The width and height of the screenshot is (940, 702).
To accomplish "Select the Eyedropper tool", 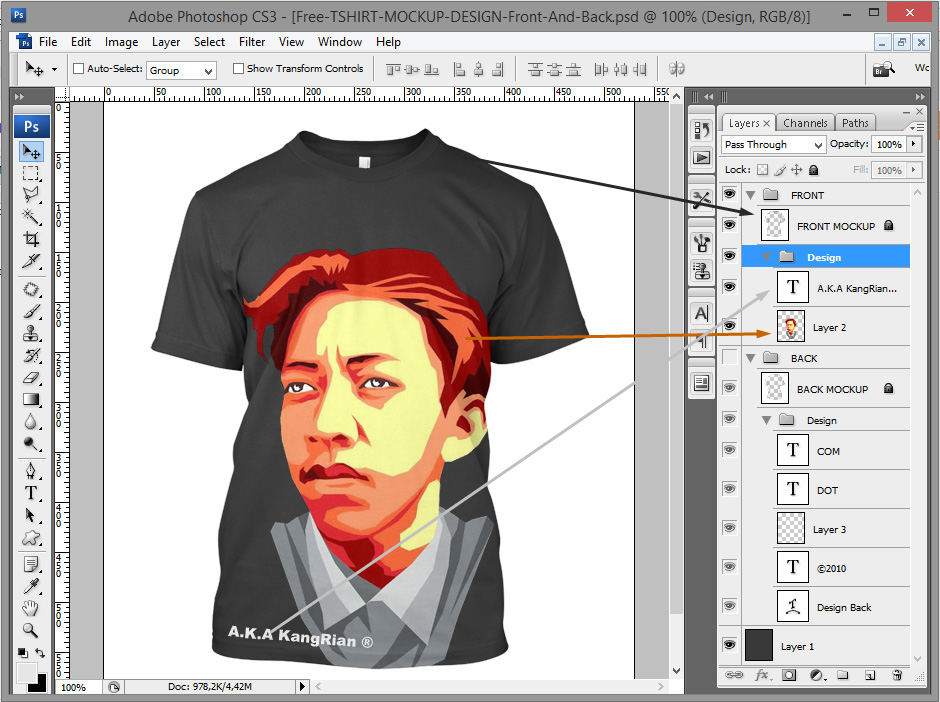I will pyautogui.click(x=31, y=587).
